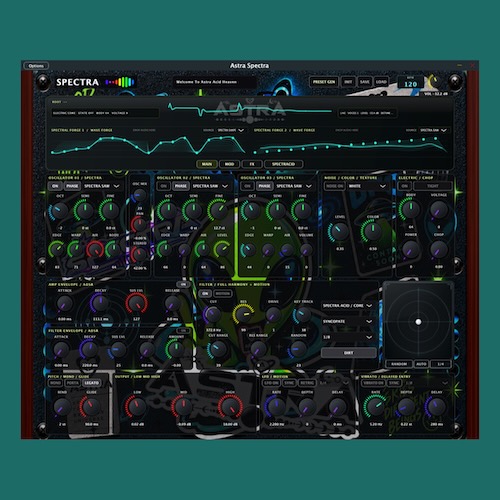Click the Oscillator 01 OCT knob
This screenshot has height=500, width=500.
coord(60,211)
